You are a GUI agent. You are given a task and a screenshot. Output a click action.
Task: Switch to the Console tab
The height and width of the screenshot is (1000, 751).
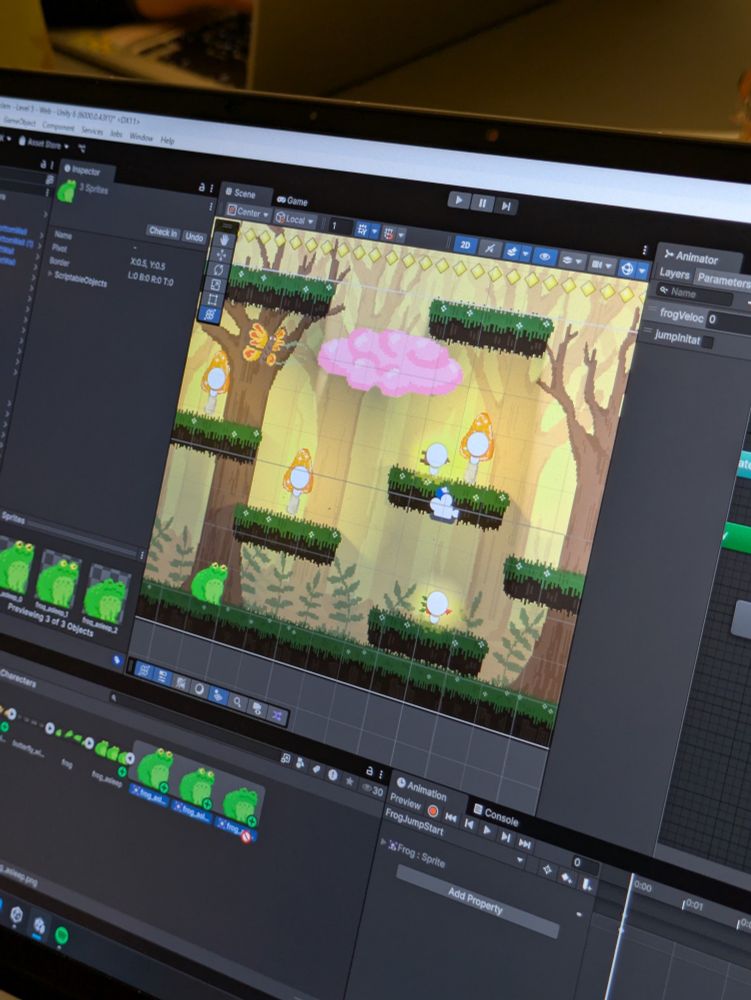pos(497,814)
